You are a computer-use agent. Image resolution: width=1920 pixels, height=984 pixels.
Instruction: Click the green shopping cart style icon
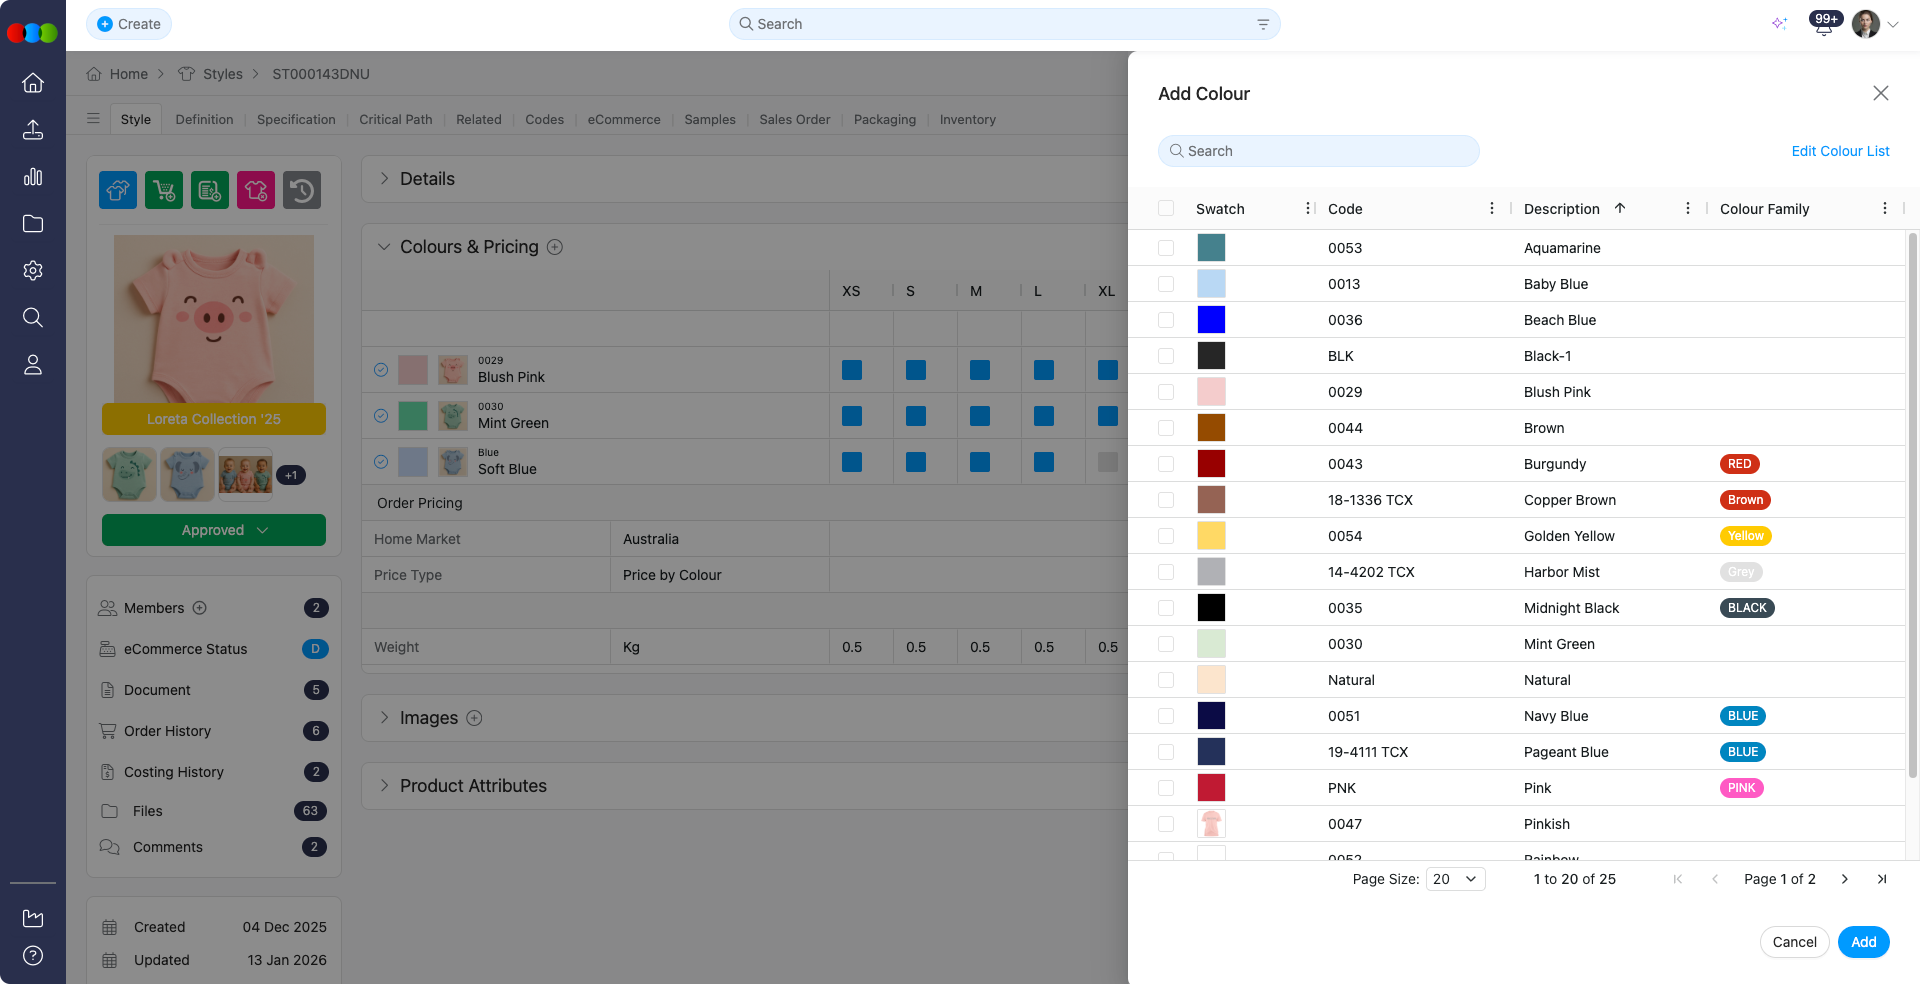[x=164, y=190]
